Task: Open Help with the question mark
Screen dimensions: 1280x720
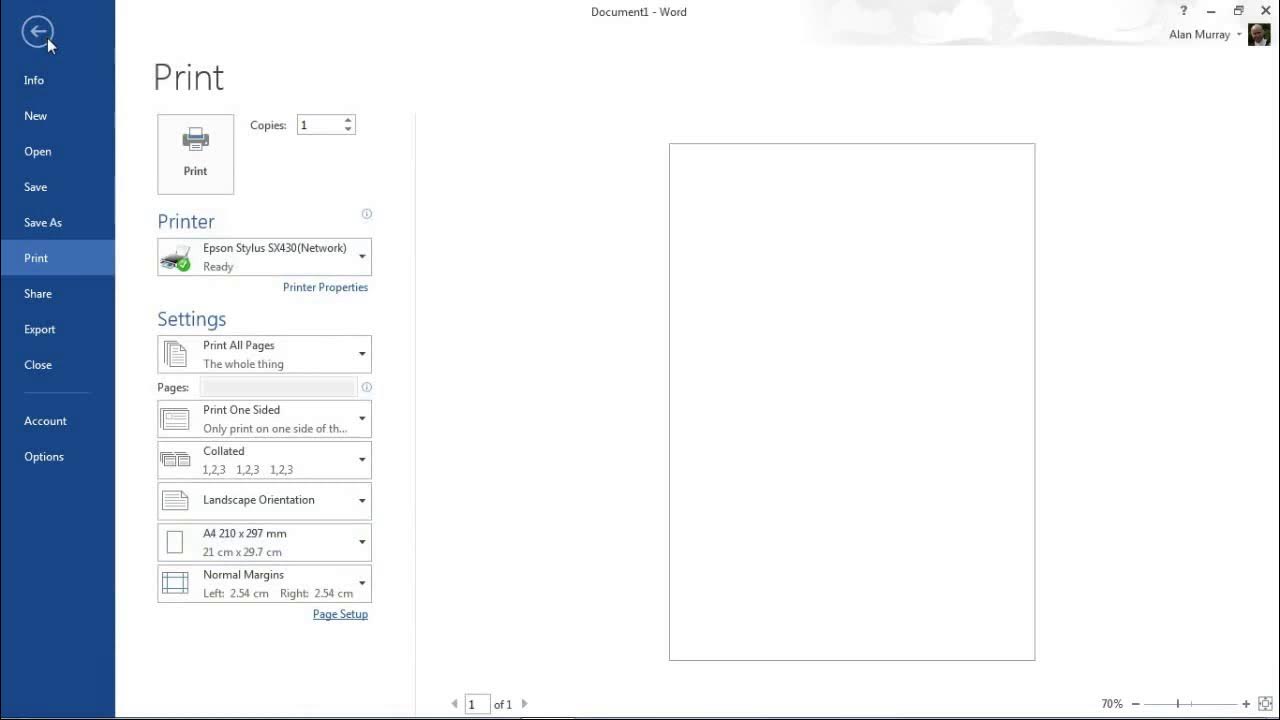Action: 1183,11
